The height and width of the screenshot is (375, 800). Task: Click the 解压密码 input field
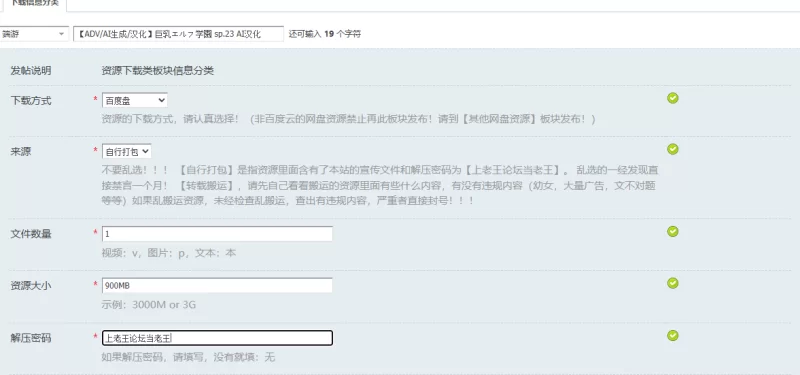pos(217,338)
